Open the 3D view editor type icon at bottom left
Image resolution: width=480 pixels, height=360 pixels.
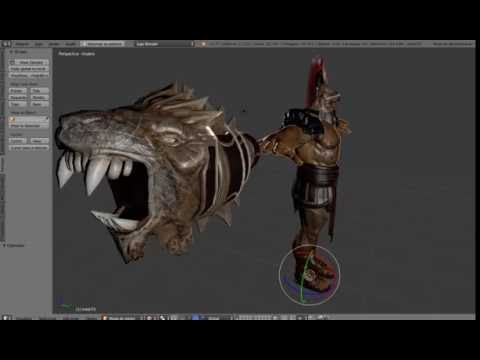coord(6,318)
